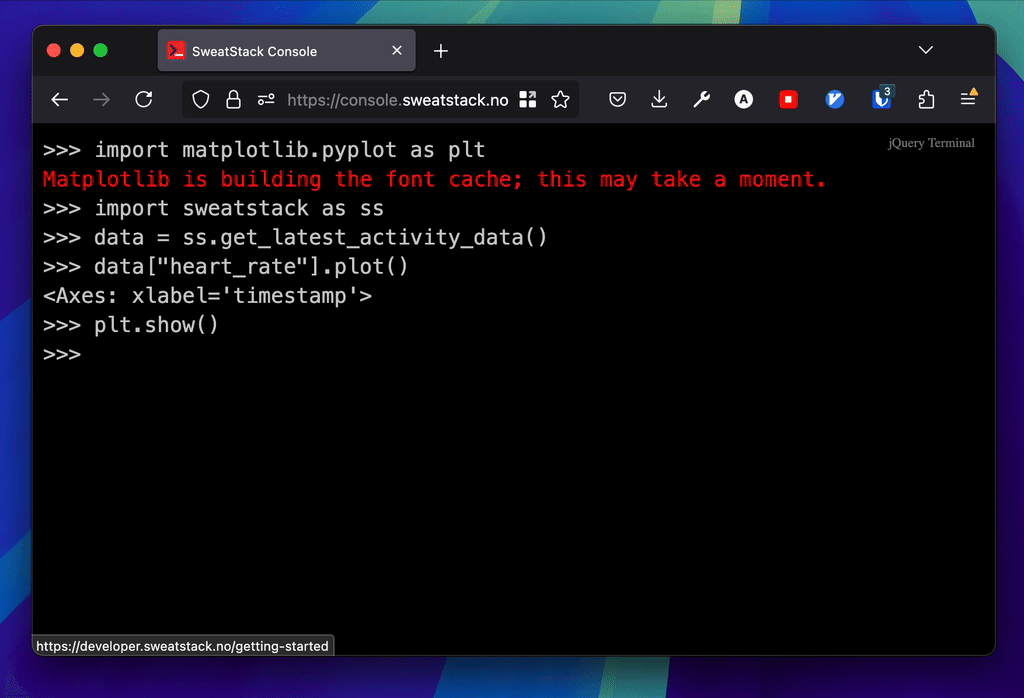The width and height of the screenshot is (1024, 698).
Task: Open a new tab with plus button
Action: coord(441,51)
